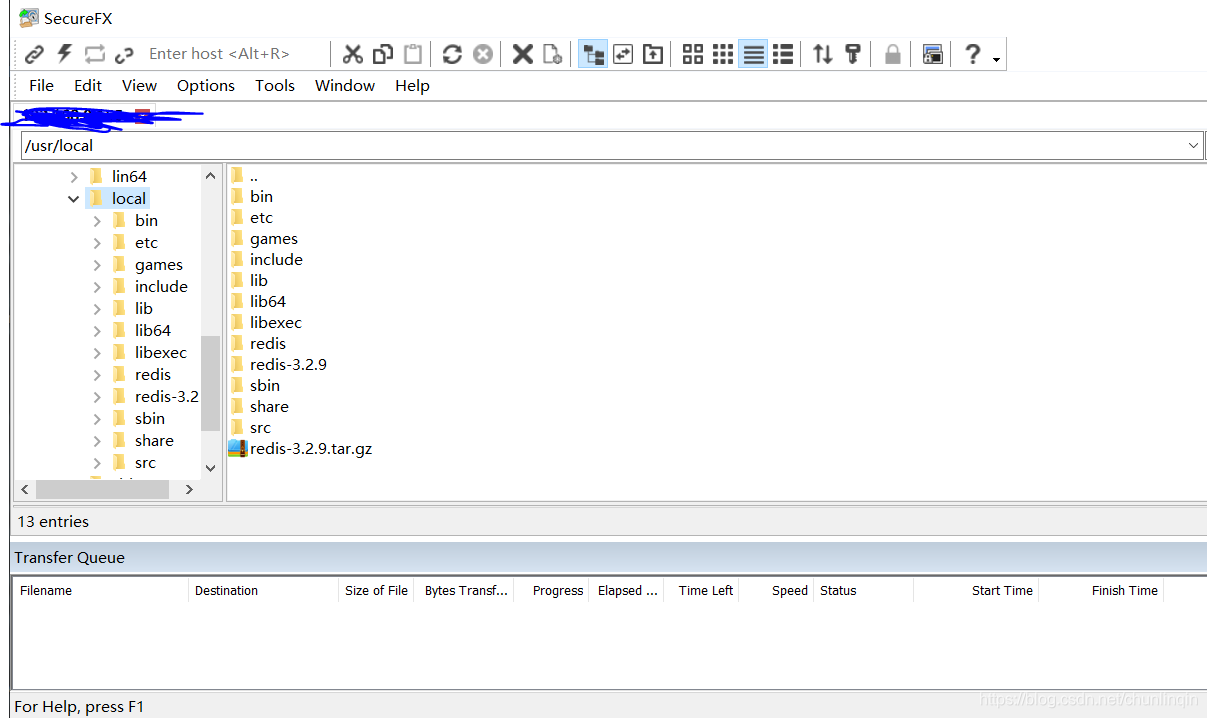The width and height of the screenshot is (1207, 718).
Task: Click the Reconnect icon in toolbar
Action: (94, 54)
